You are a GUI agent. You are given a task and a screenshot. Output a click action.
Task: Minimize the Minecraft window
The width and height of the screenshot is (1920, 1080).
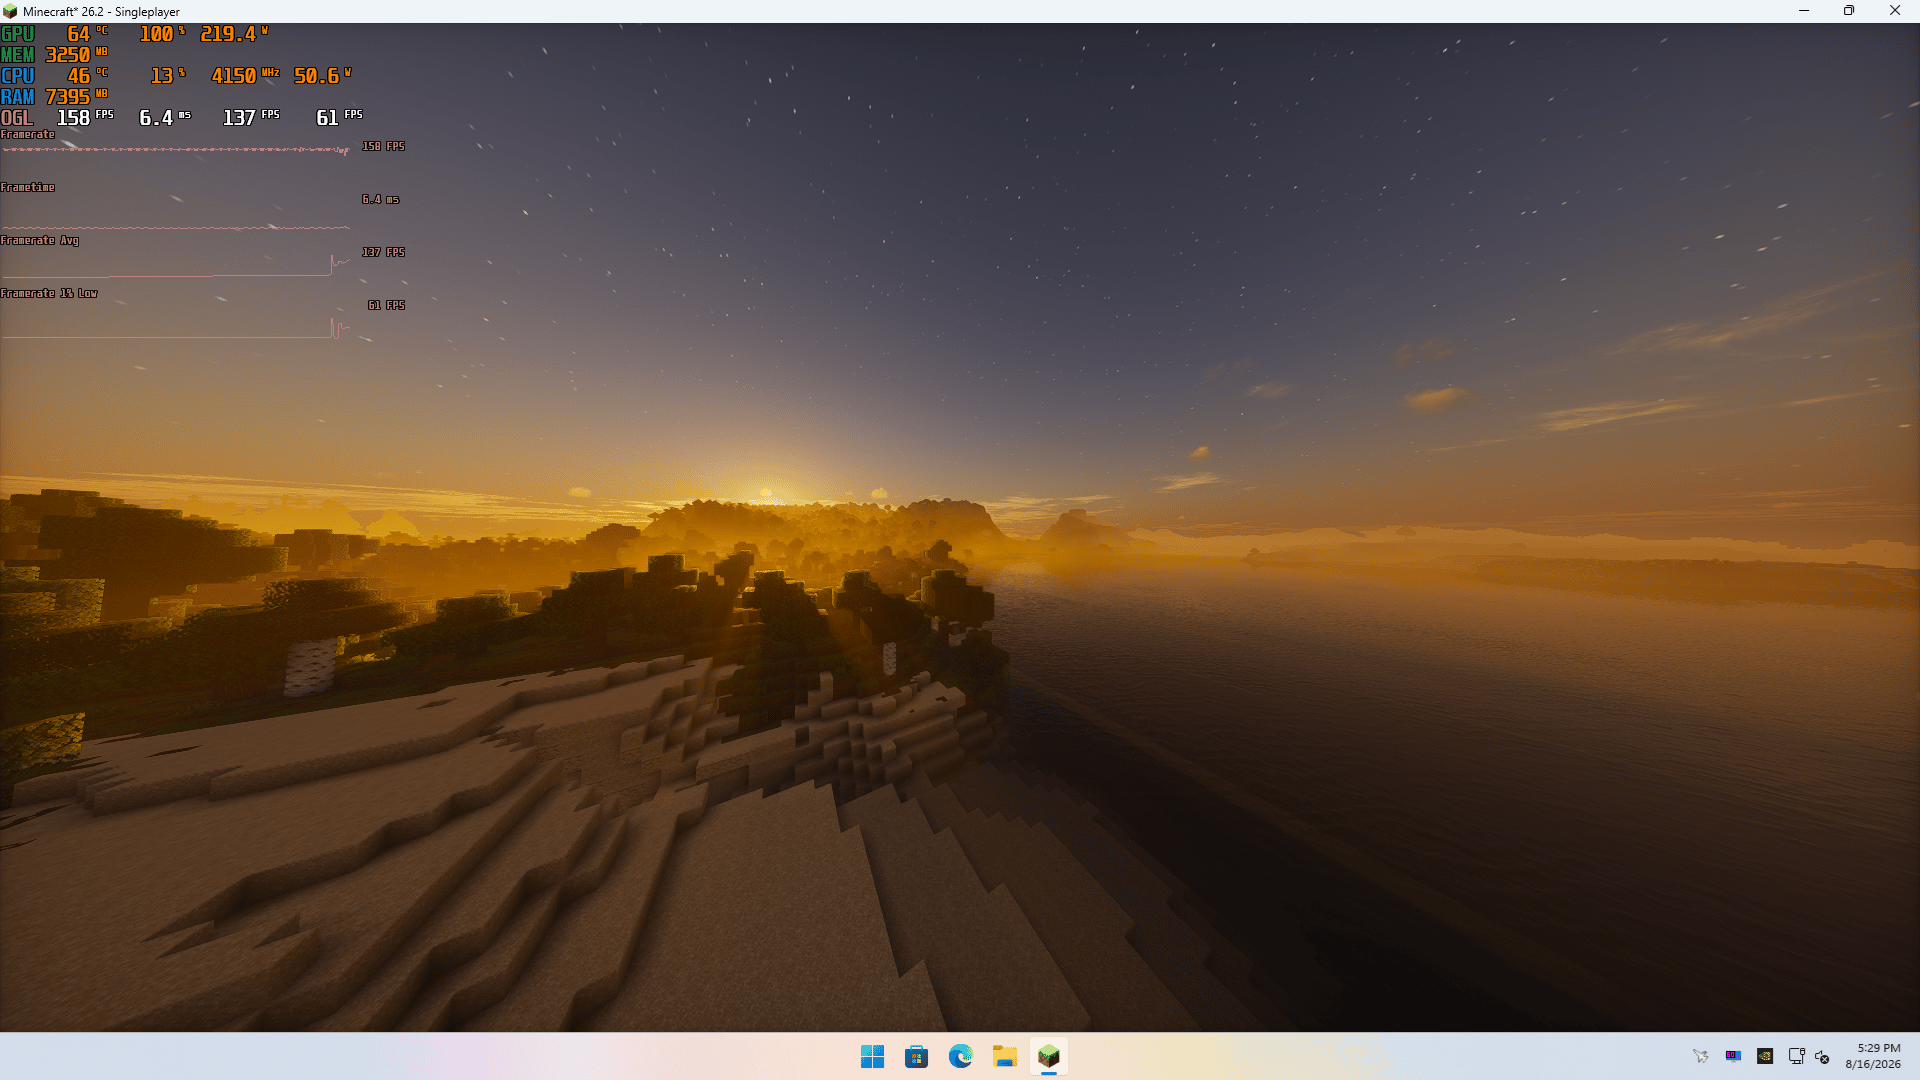click(x=1804, y=11)
